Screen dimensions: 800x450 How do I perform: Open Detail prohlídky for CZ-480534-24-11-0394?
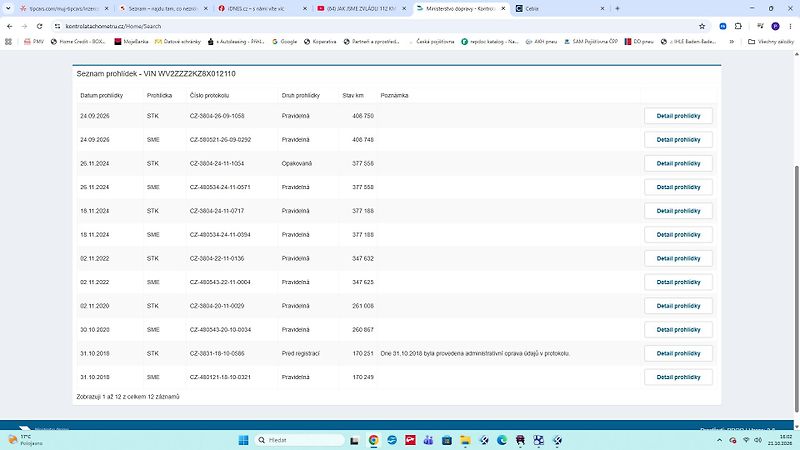click(x=678, y=235)
